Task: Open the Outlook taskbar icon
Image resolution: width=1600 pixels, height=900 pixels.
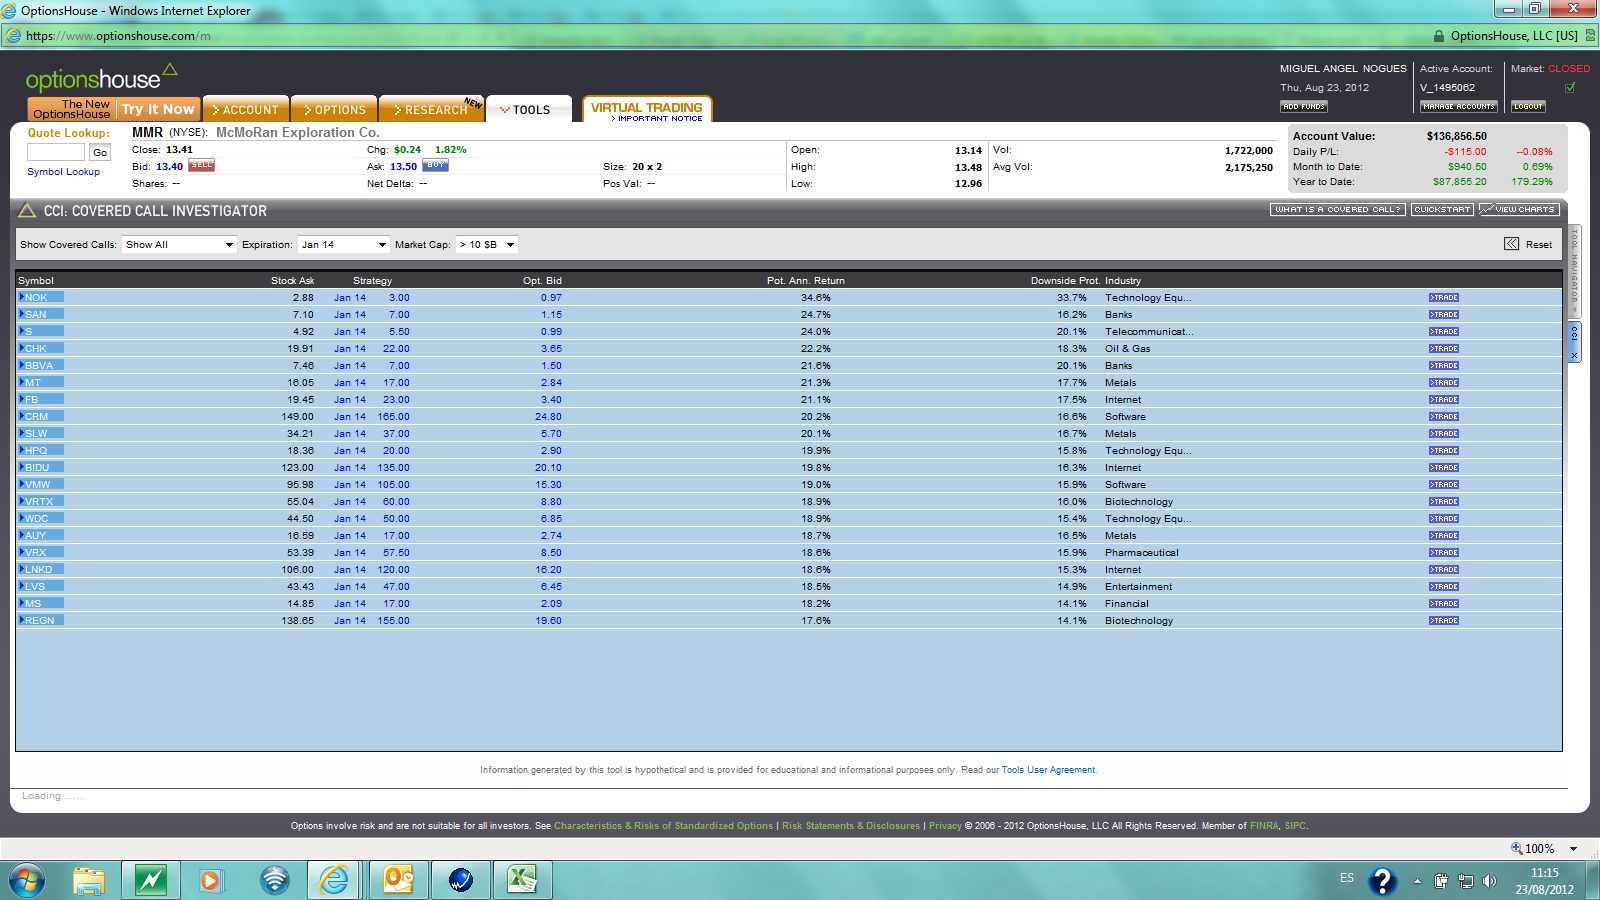Action: click(x=398, y=880)
